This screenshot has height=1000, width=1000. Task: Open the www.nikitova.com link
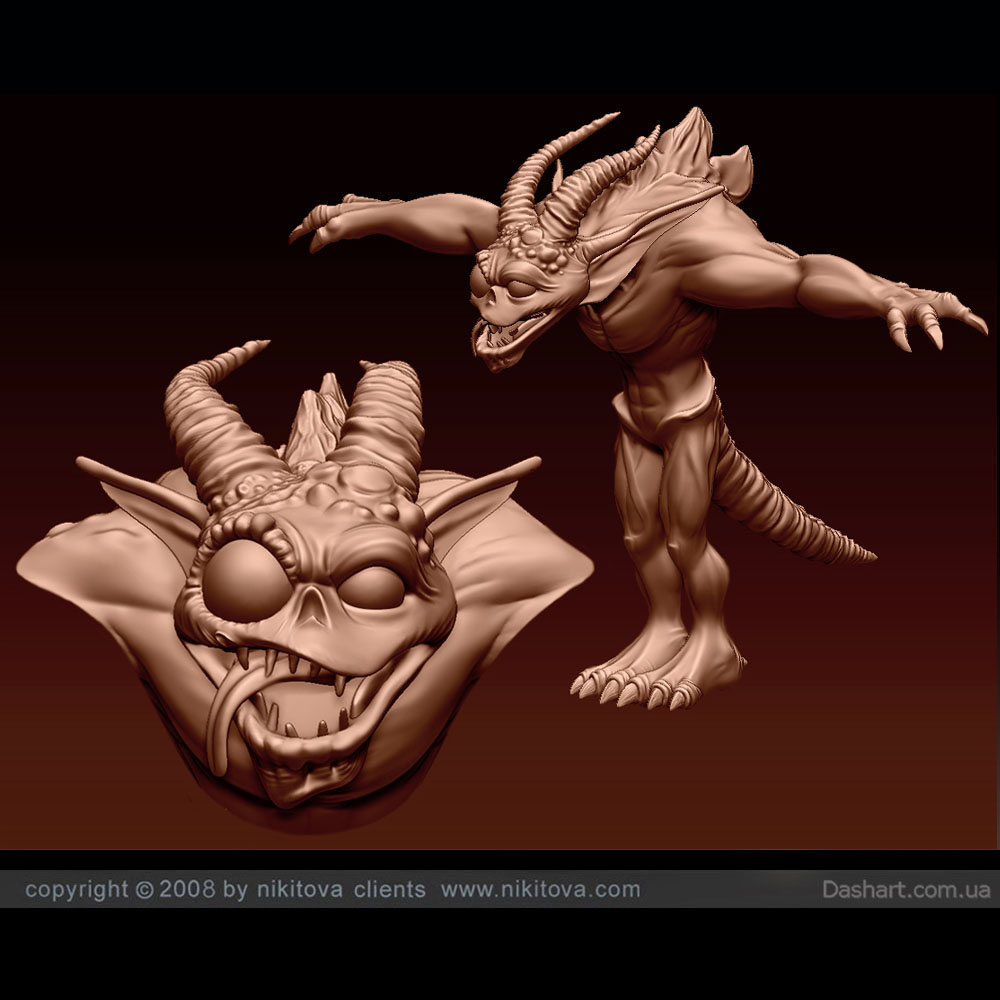(x=540, y=889)
